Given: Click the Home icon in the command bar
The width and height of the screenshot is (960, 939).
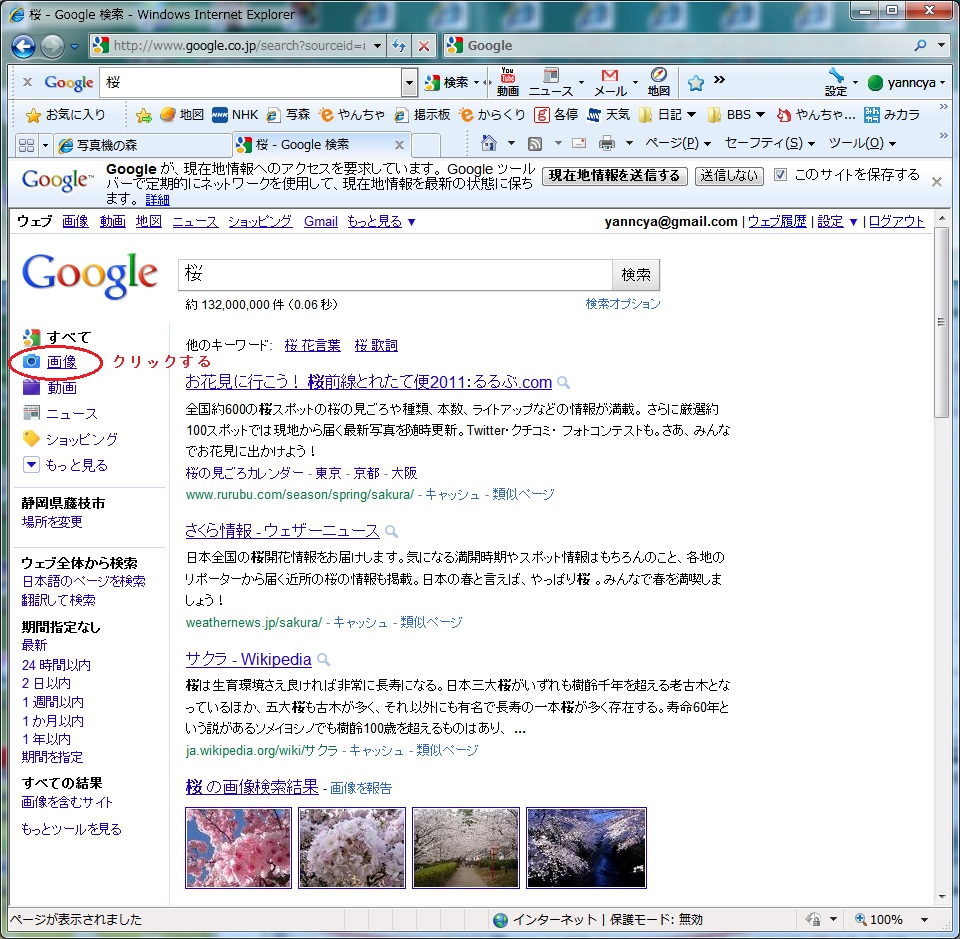Looking at the screenshot, I should [x=489, y=143].
